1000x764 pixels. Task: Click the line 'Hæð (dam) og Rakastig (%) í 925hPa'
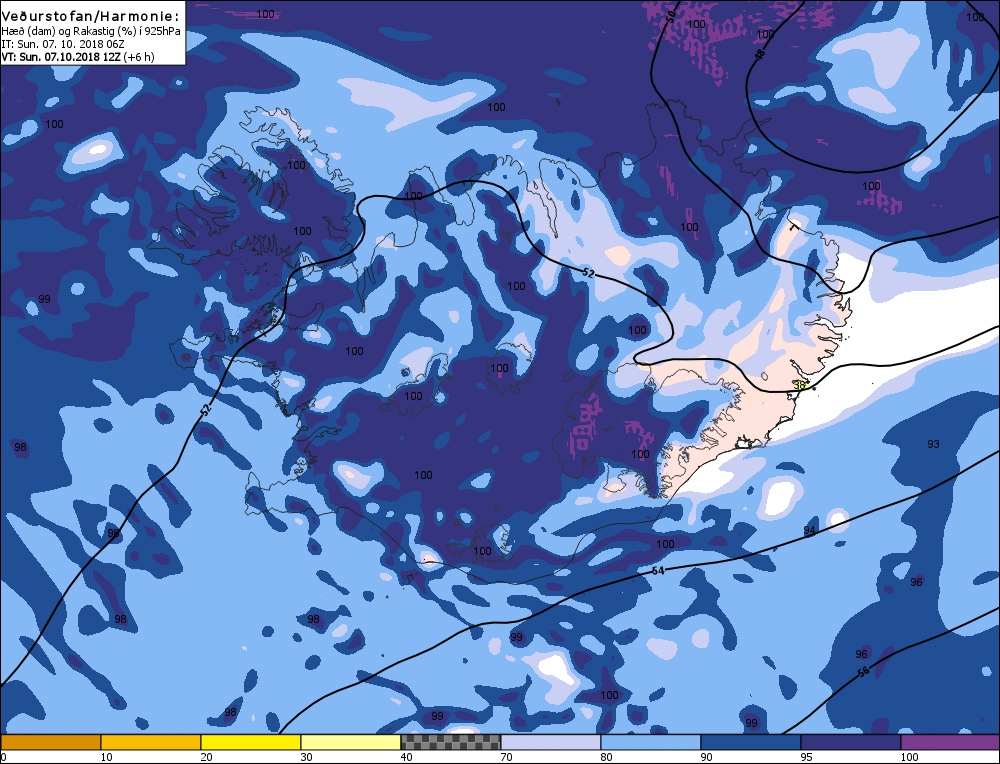point(91,32)
